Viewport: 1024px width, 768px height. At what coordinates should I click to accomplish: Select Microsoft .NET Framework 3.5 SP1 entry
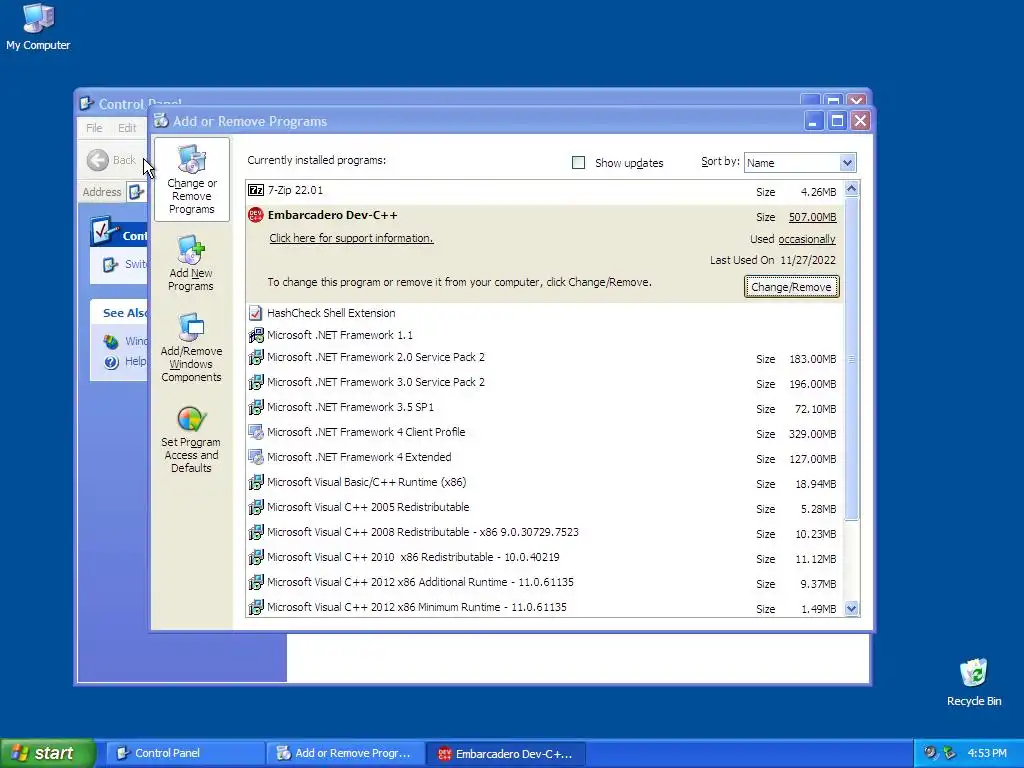545,408
